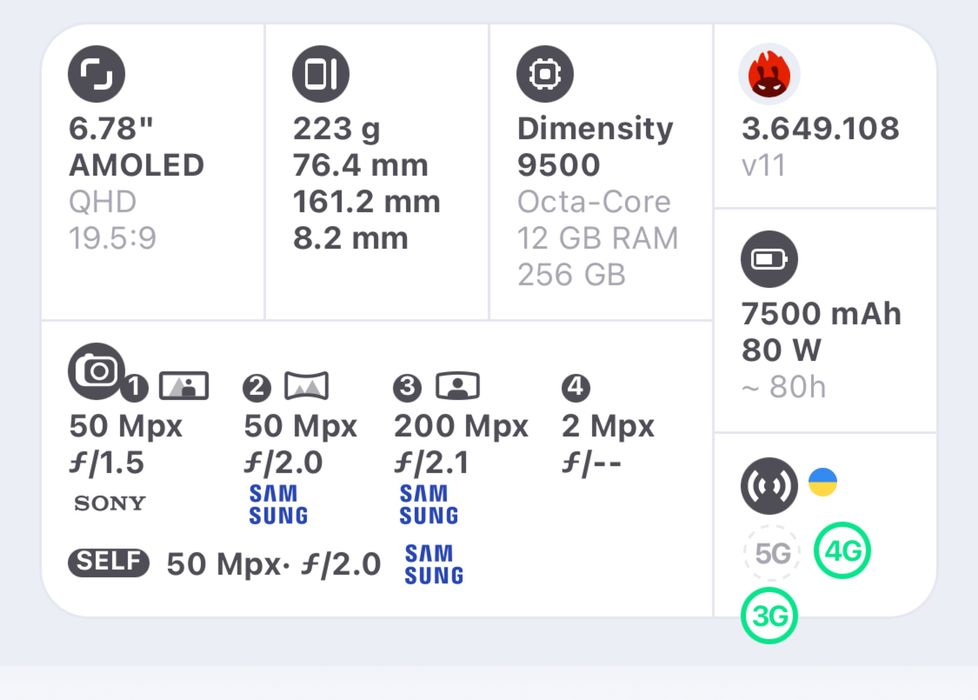Select the 4G network badge
The width and height of the screenshot is (978, 700).
(843, 550)
